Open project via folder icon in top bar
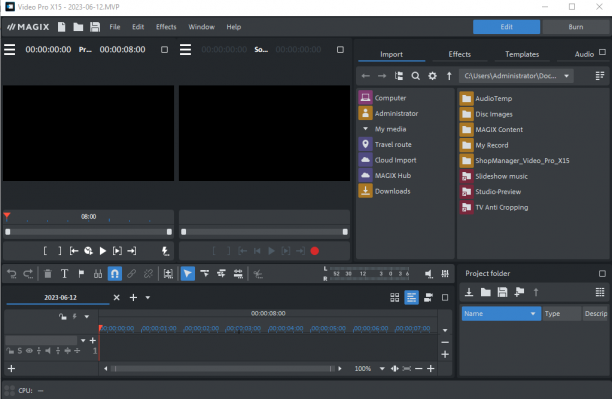The height and width of the screenshot is (399, 612). [78, 27]
